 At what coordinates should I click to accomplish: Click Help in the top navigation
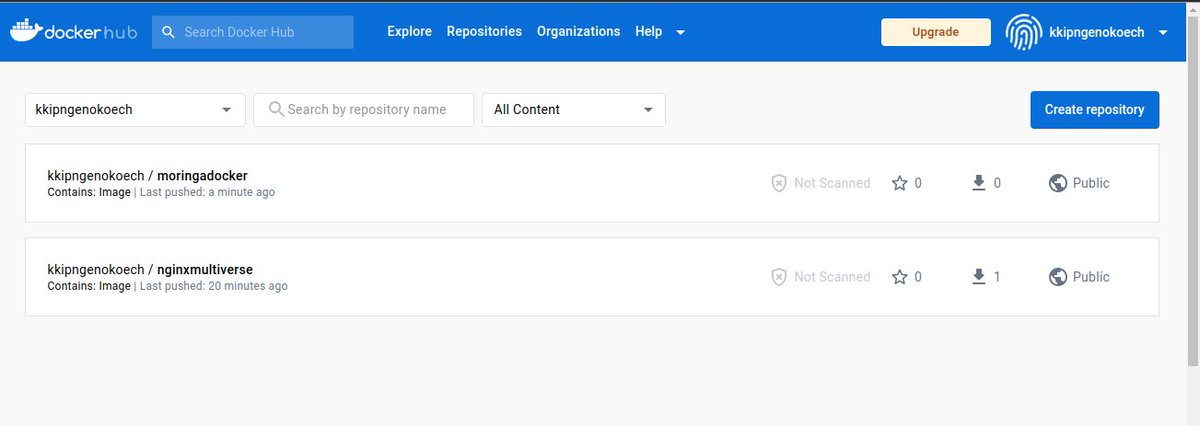(x=648, y=31)
